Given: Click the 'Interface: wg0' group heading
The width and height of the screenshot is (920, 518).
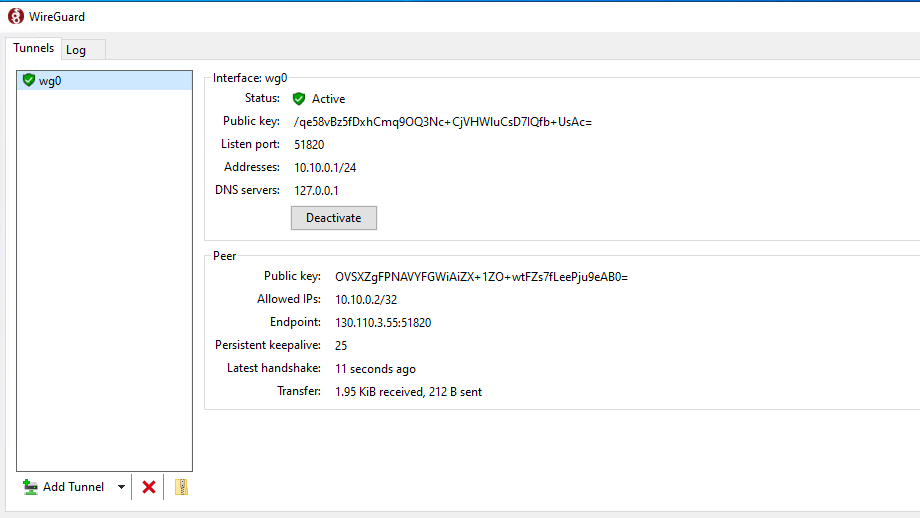Looking at the screenshot, I should [x=250, y=78].
